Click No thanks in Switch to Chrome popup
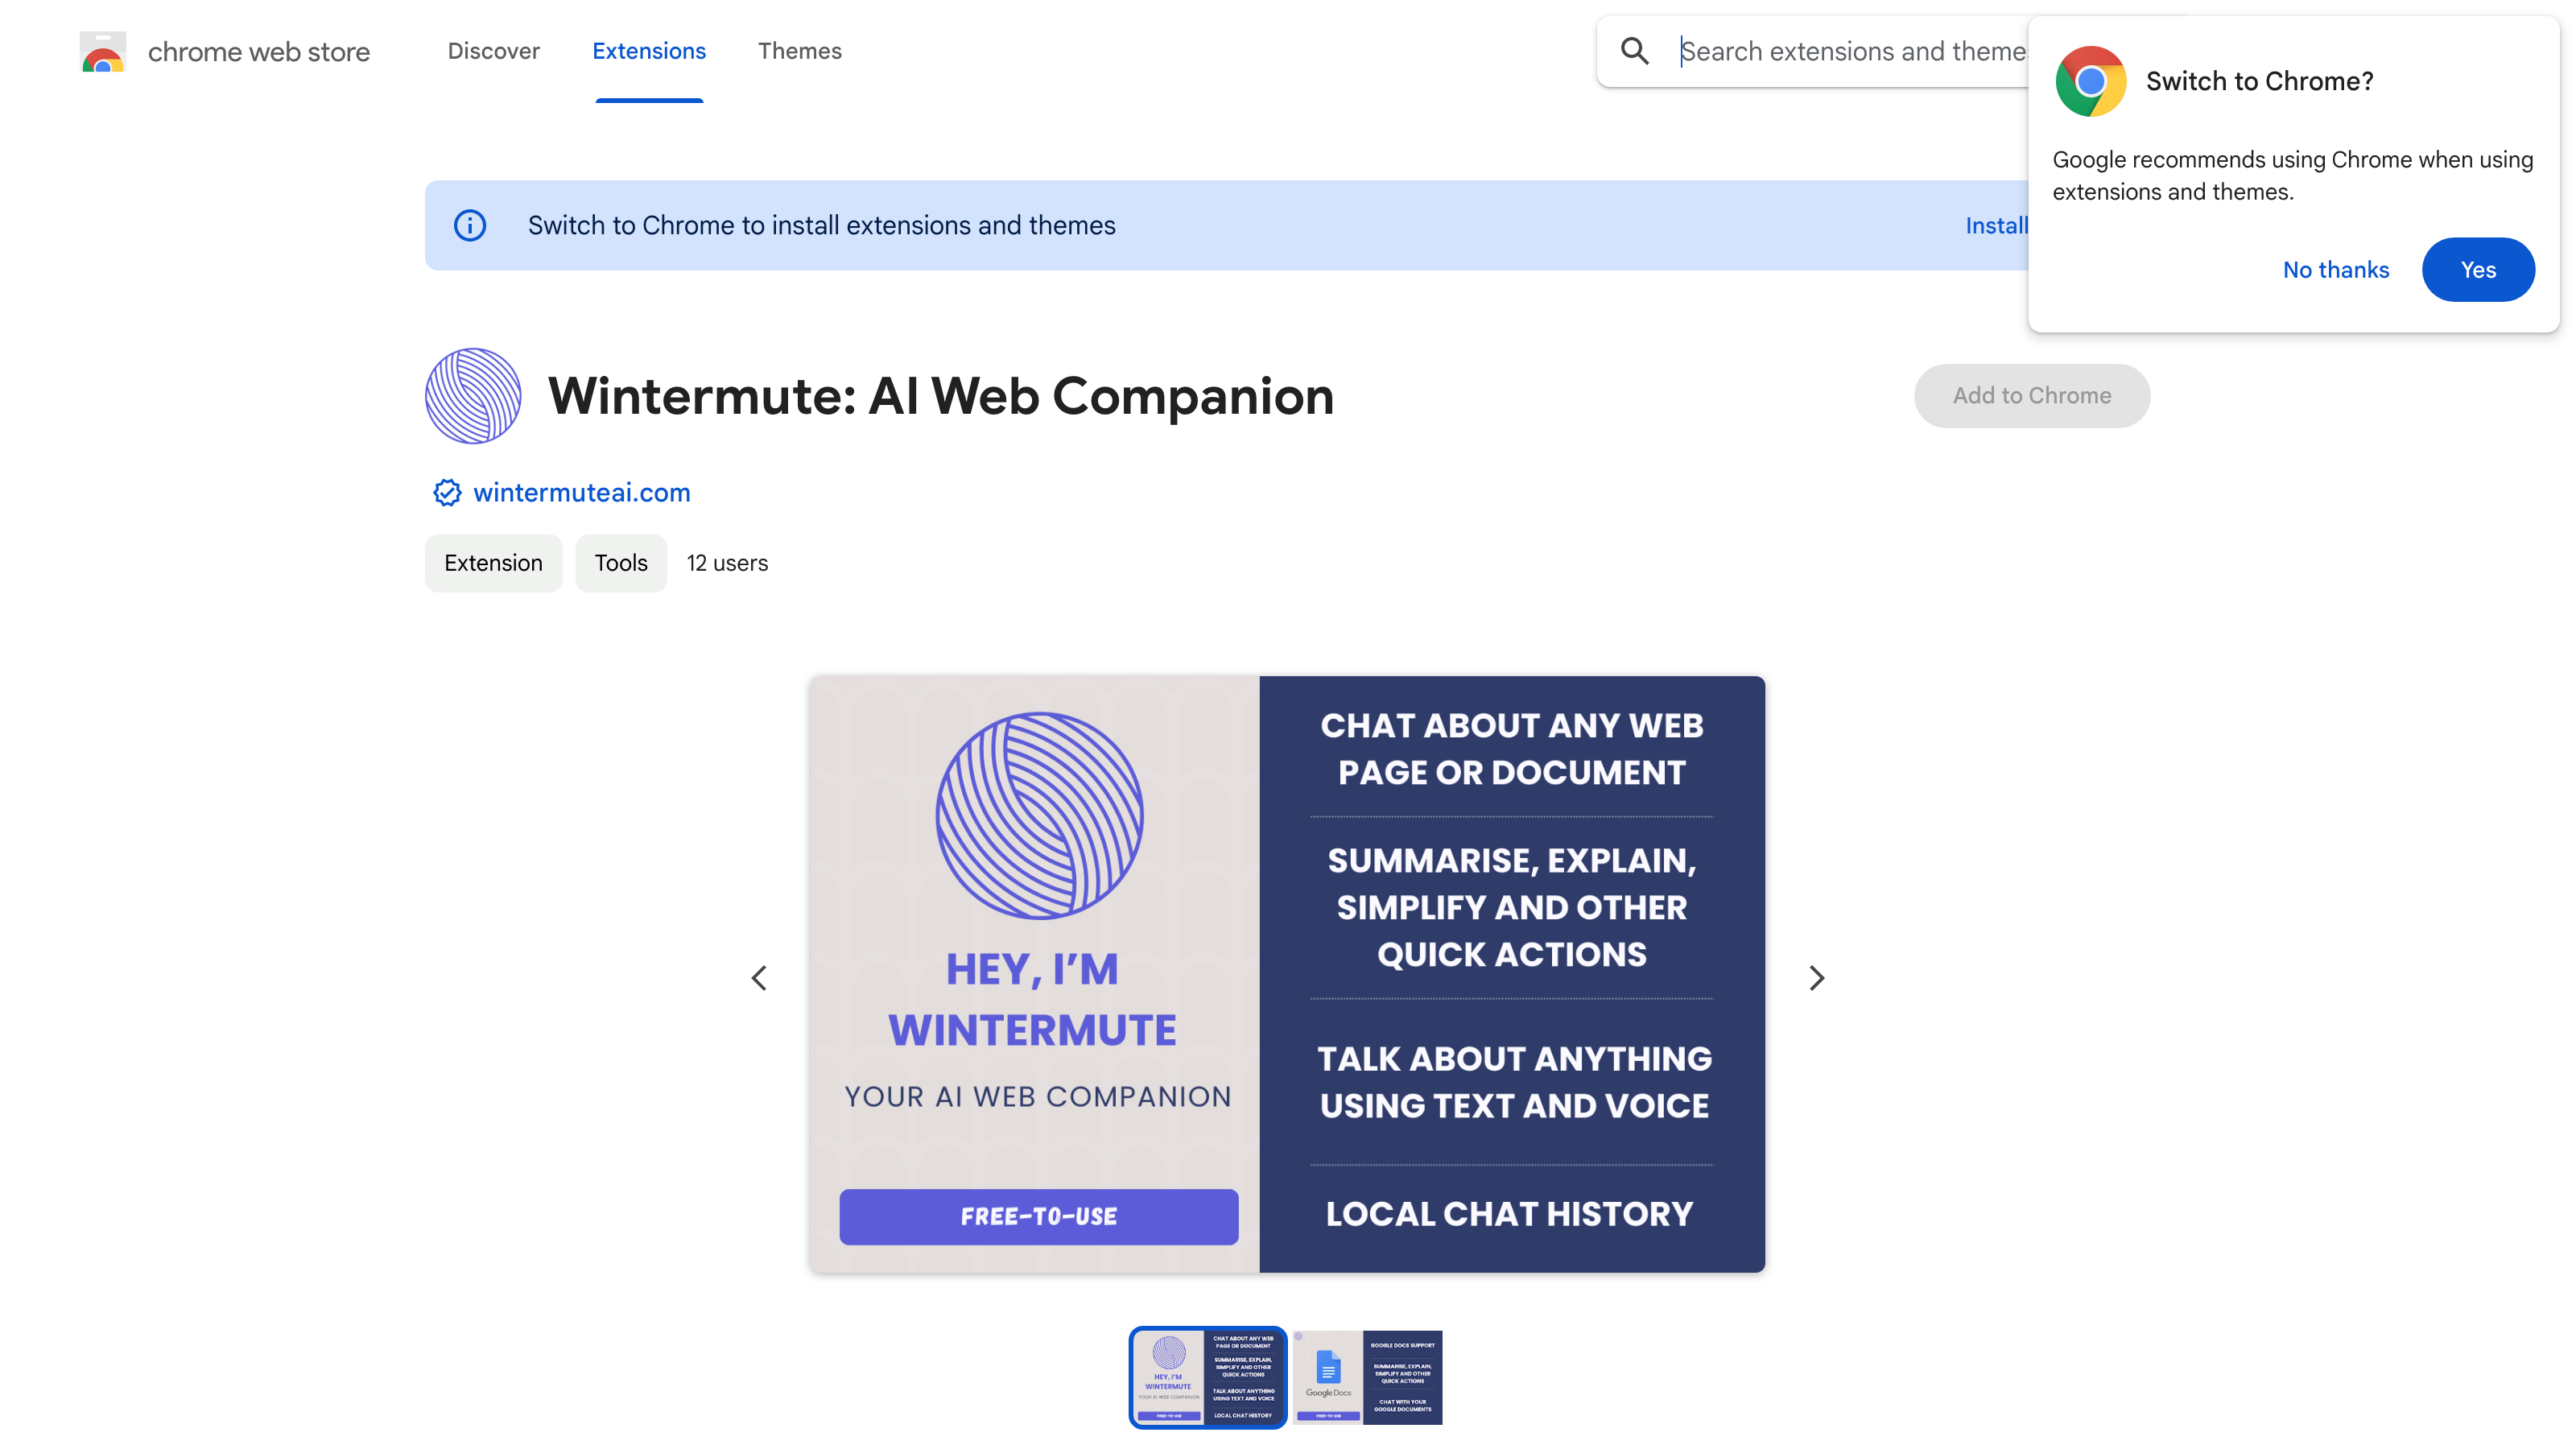 pyautogui.click(x=2335, y=269)
